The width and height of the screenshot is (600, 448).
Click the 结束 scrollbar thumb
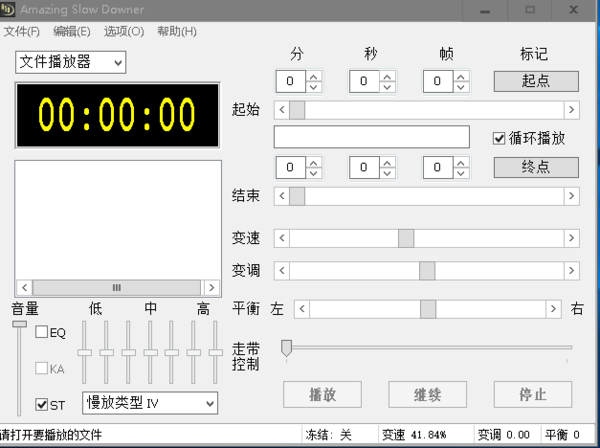point(297,196)
